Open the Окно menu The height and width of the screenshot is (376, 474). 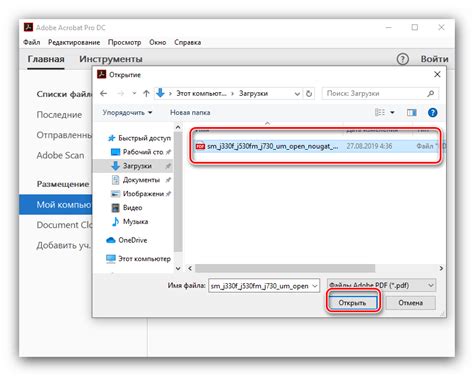pos(157,42)
